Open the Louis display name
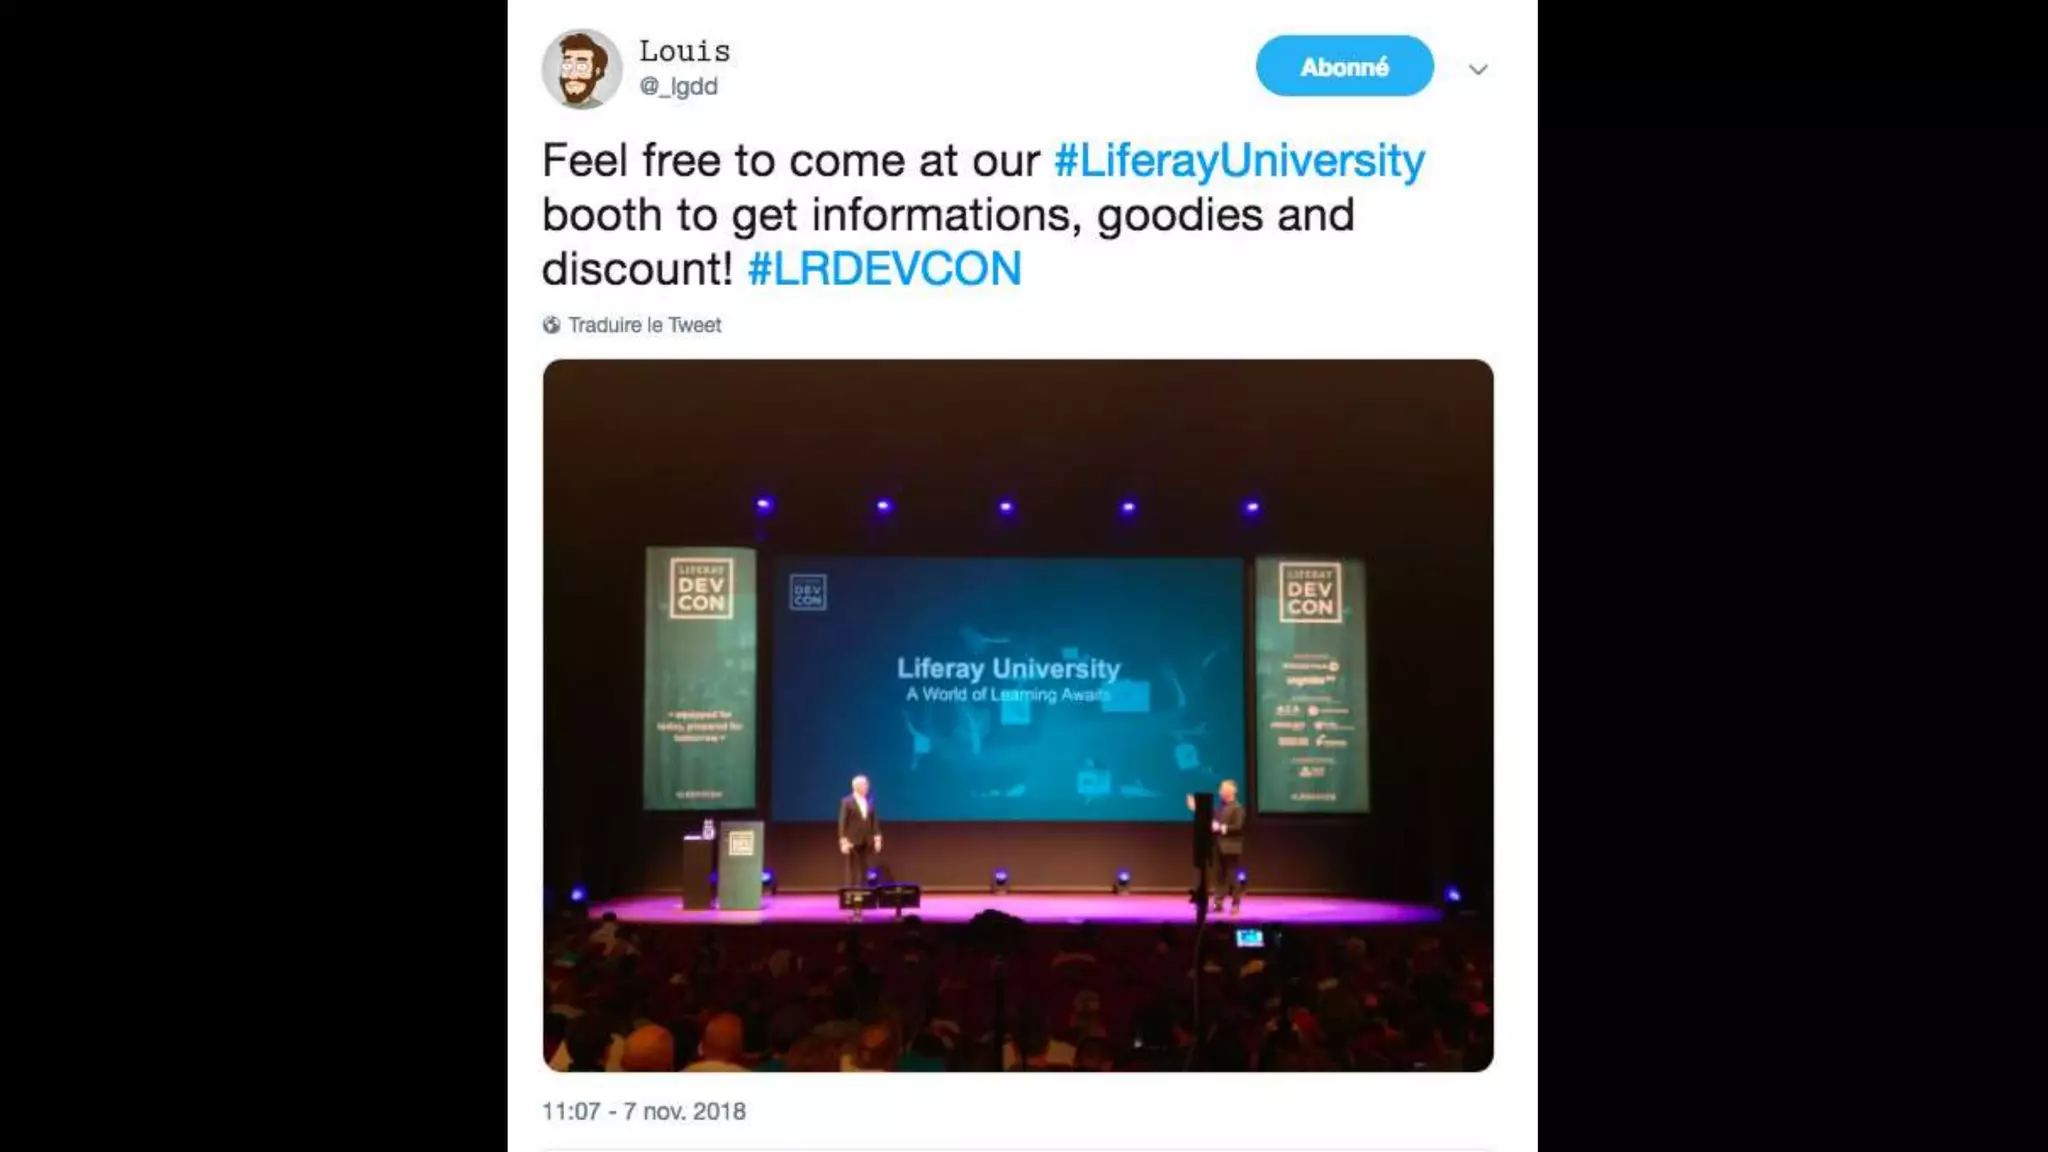The width and height of the screenshot is (2048, 1152). point(685,51)
